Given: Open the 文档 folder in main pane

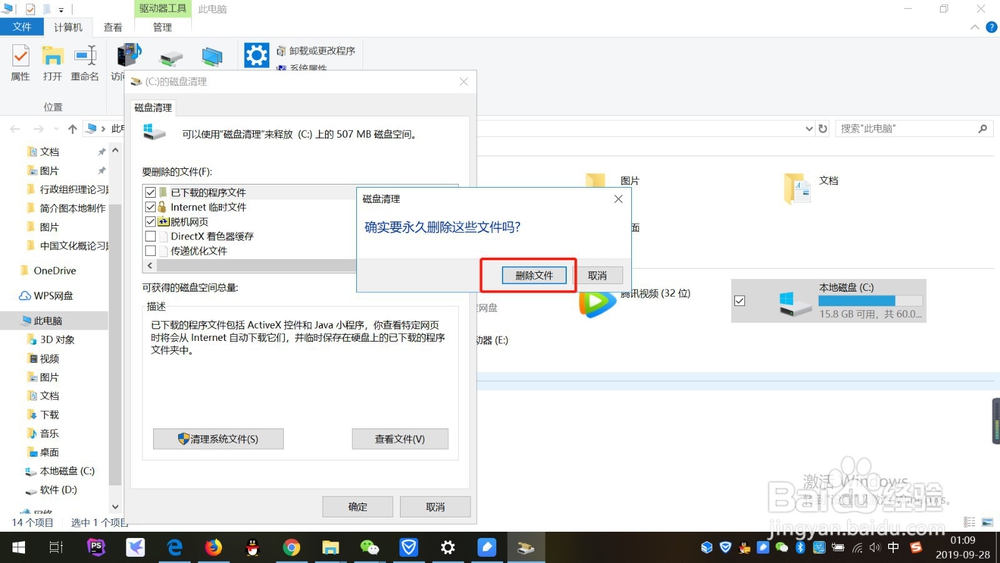Looking at the screenshot, I should (811, 188).
